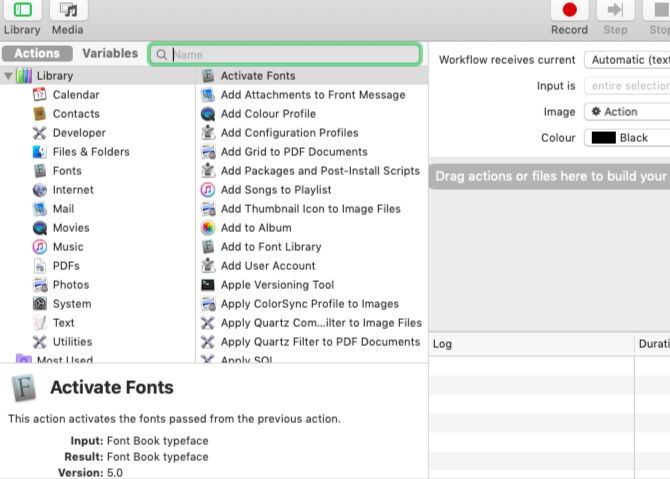Select the Developer category in Library
The width and height of the screenshot is (670, 479).
point(79,133)
